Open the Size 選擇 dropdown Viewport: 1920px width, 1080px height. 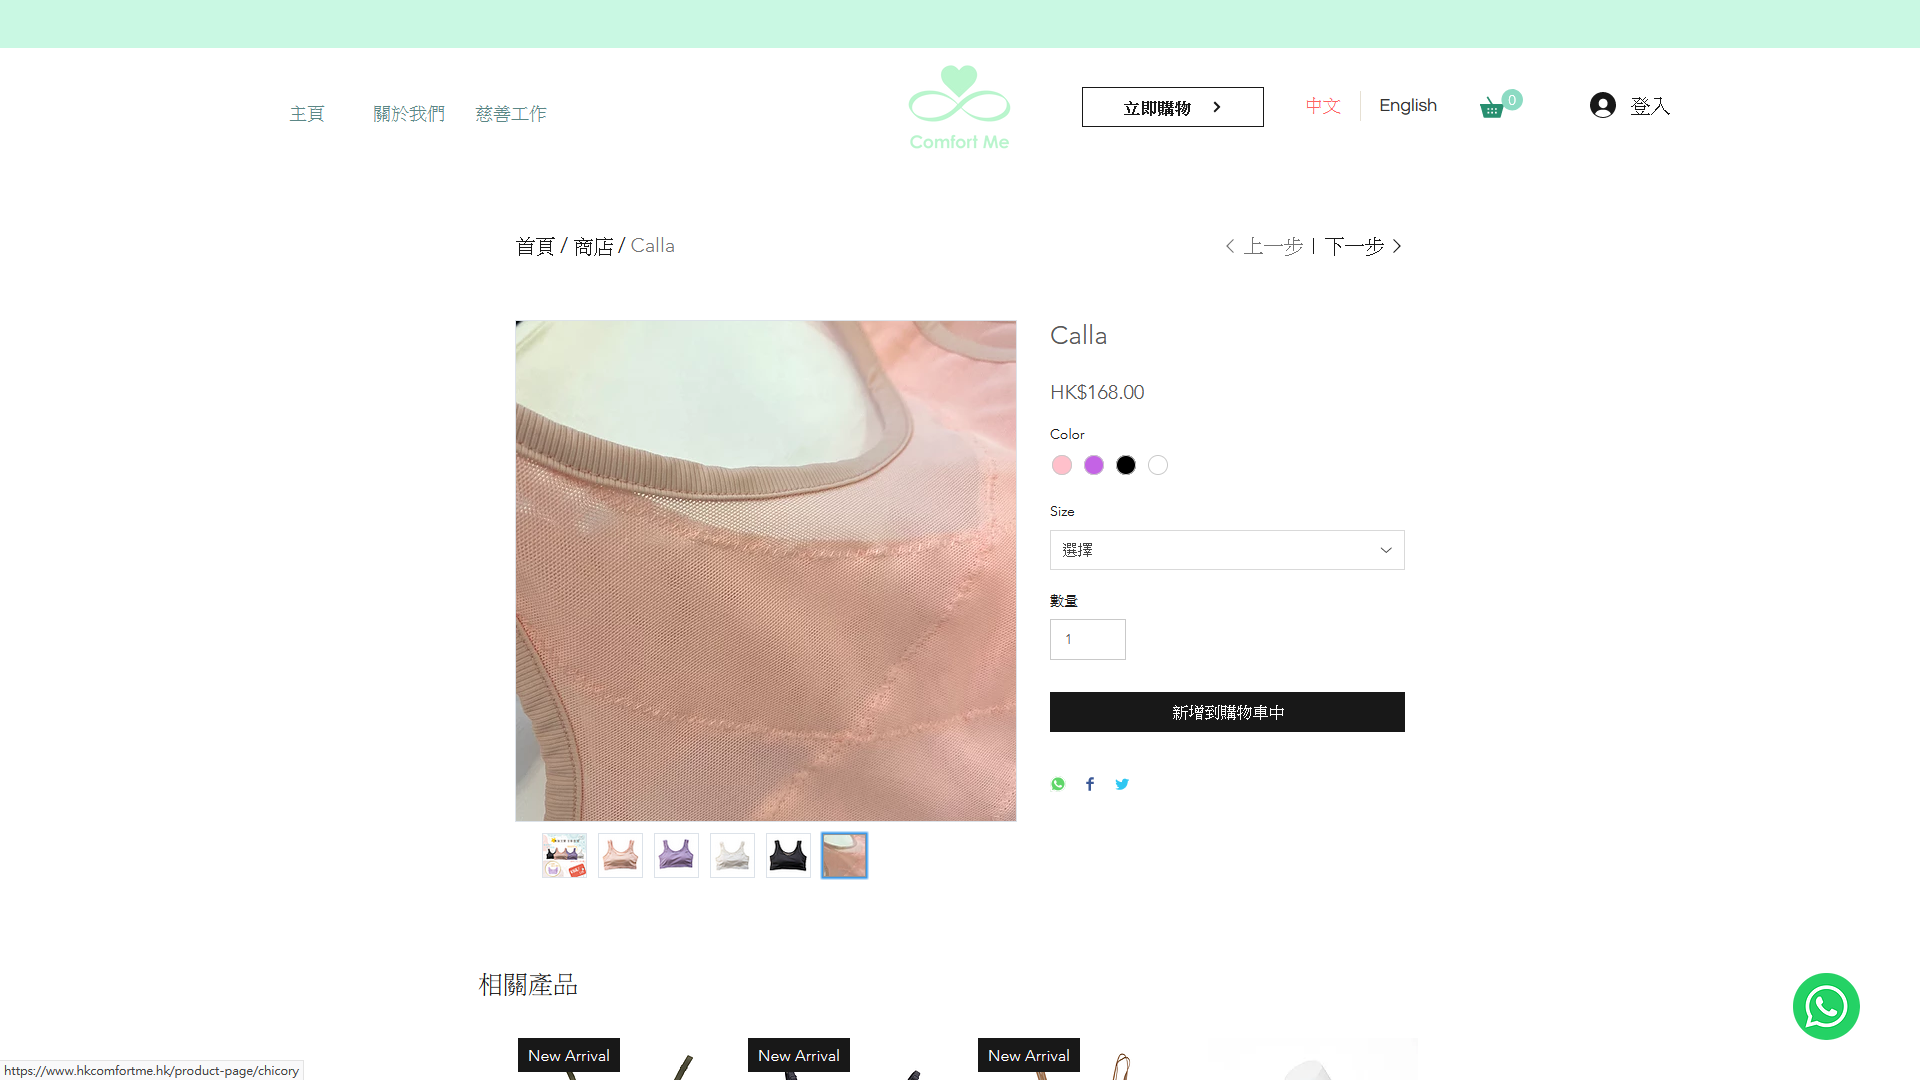pyautogui.click(x=1227, y=550)
